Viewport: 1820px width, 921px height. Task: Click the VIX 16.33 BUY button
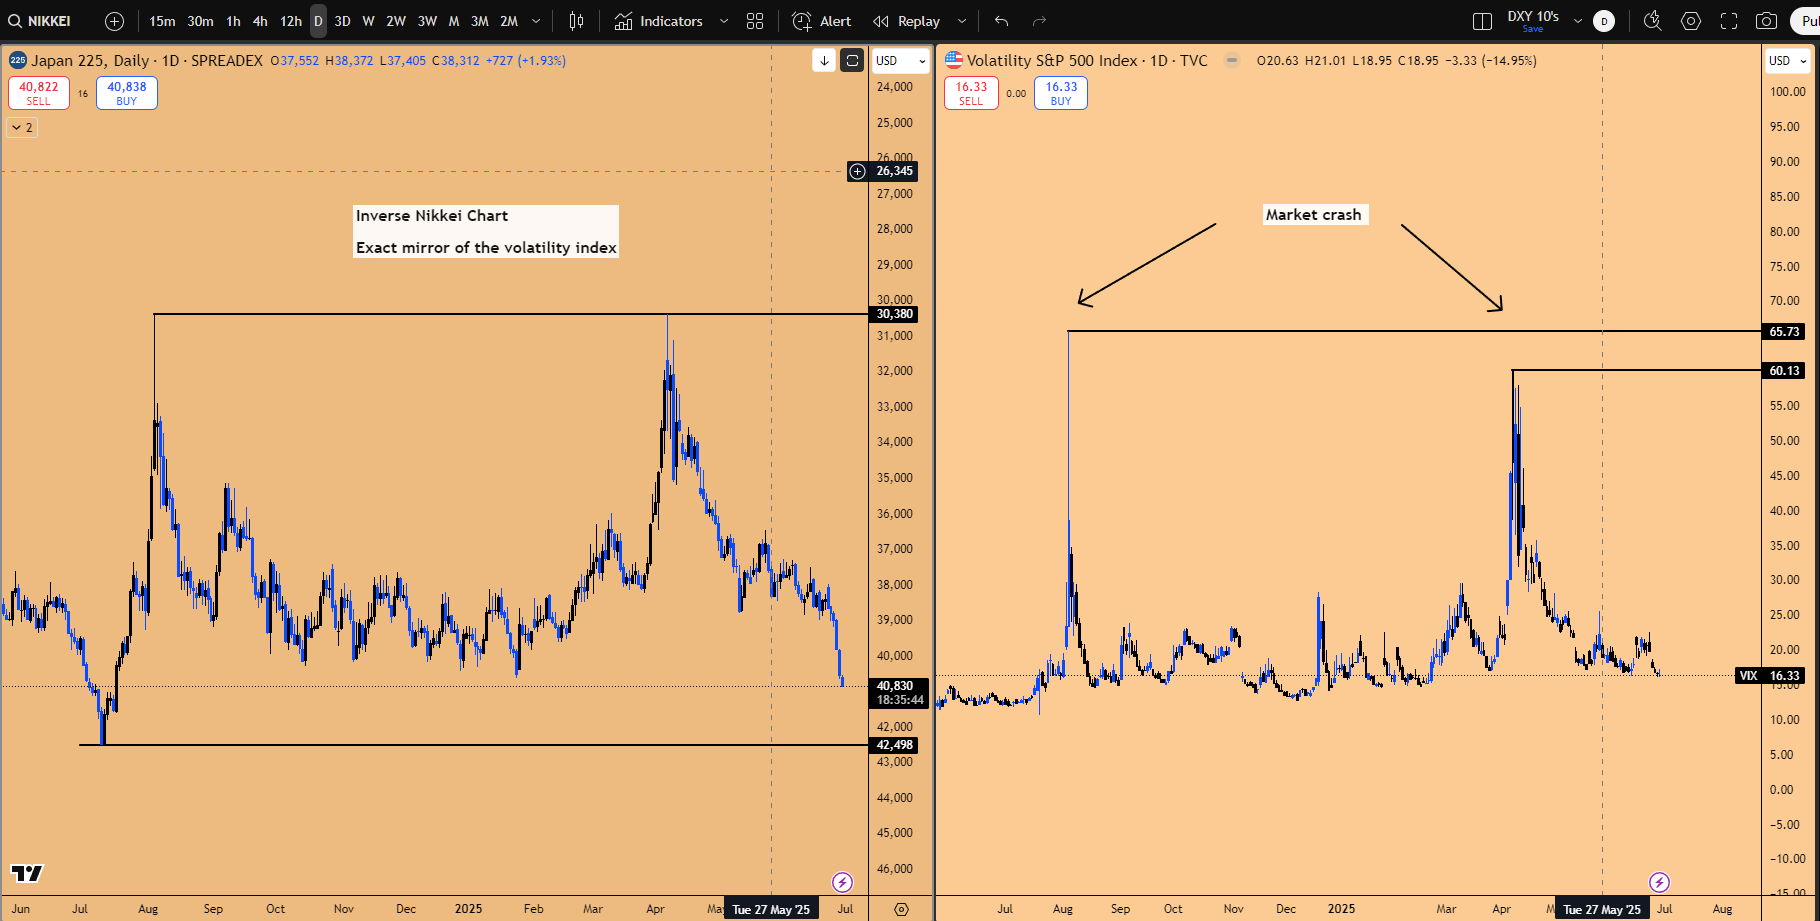[x=1061, y=93]
